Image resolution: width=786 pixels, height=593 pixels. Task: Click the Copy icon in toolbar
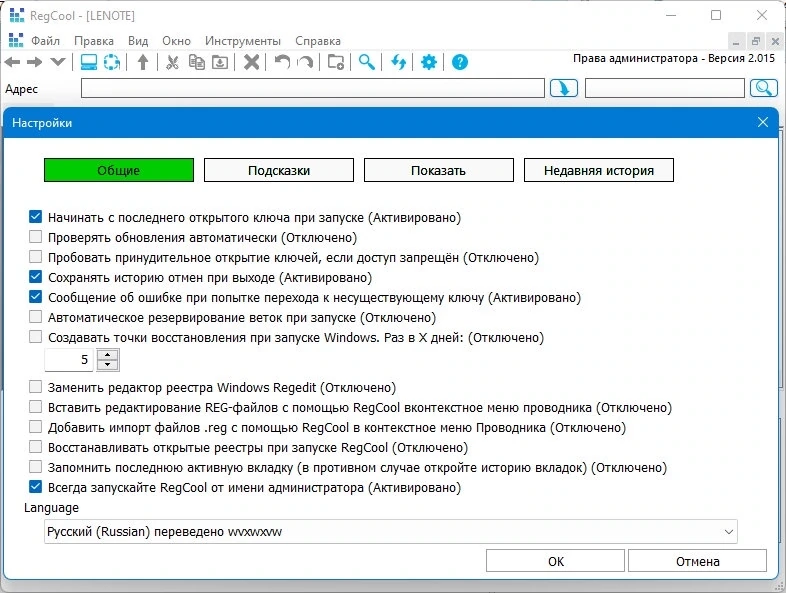tap(196, 63)
